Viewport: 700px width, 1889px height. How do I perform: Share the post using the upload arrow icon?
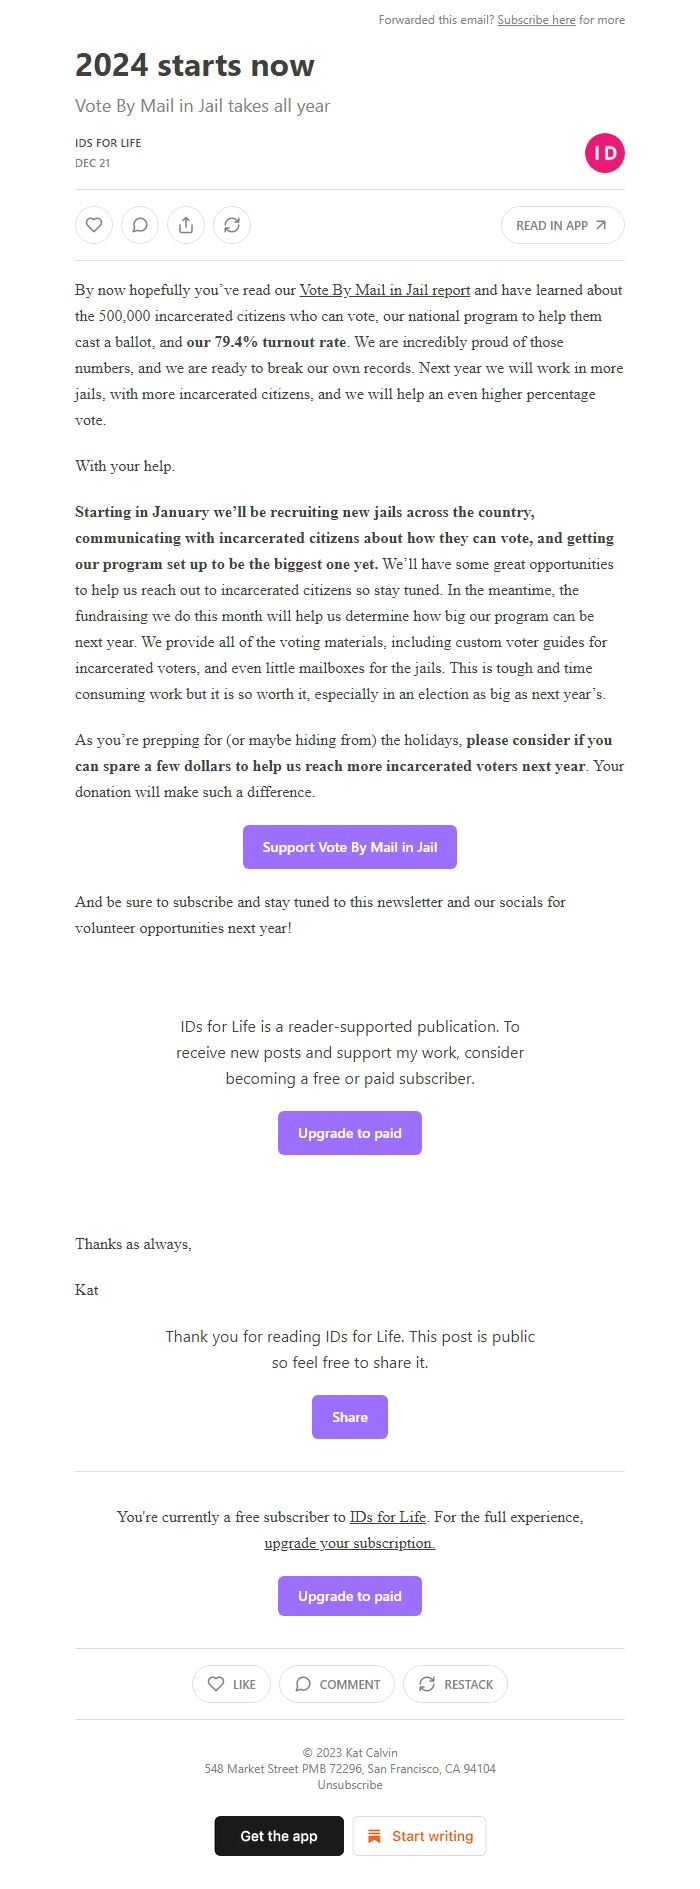click(185, 224)
